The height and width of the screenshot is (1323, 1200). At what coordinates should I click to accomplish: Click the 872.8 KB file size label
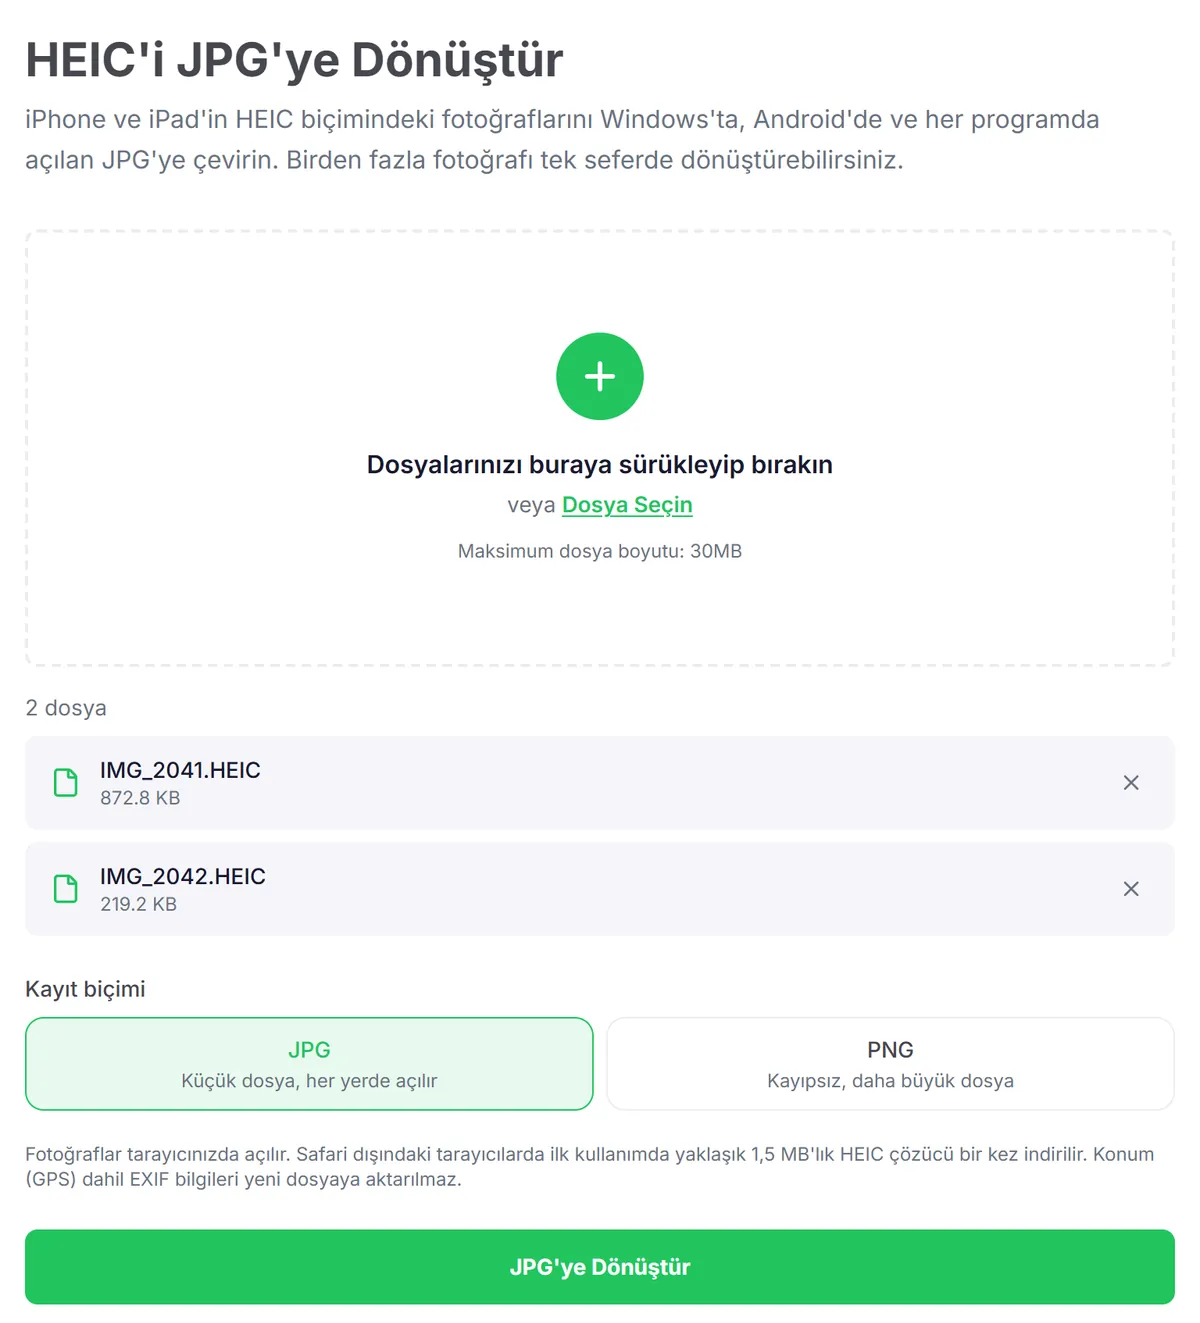[x=140, y=798]
